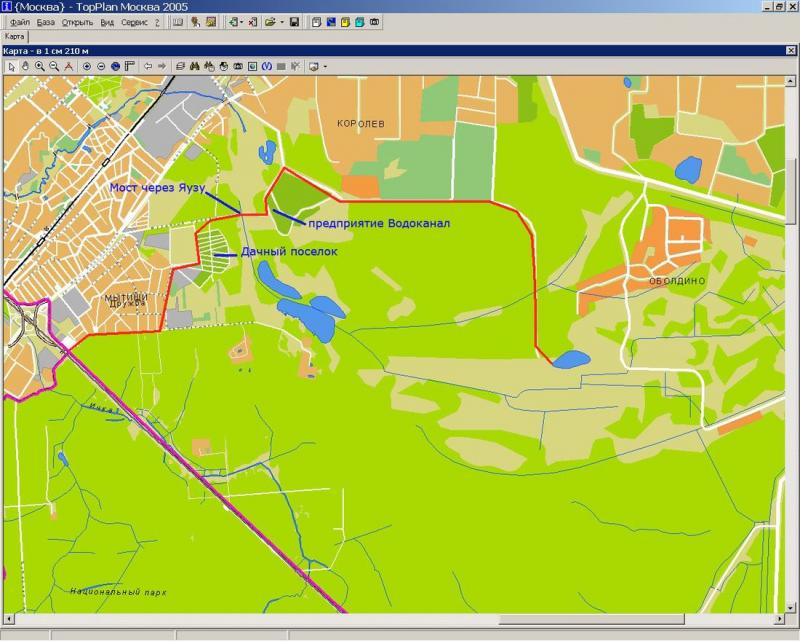The height and width of the screenshot is (641, 800).
Task: Click the camera snapshot icon in map toolbar
Action: pyautogui.click(x=238, y=66)
